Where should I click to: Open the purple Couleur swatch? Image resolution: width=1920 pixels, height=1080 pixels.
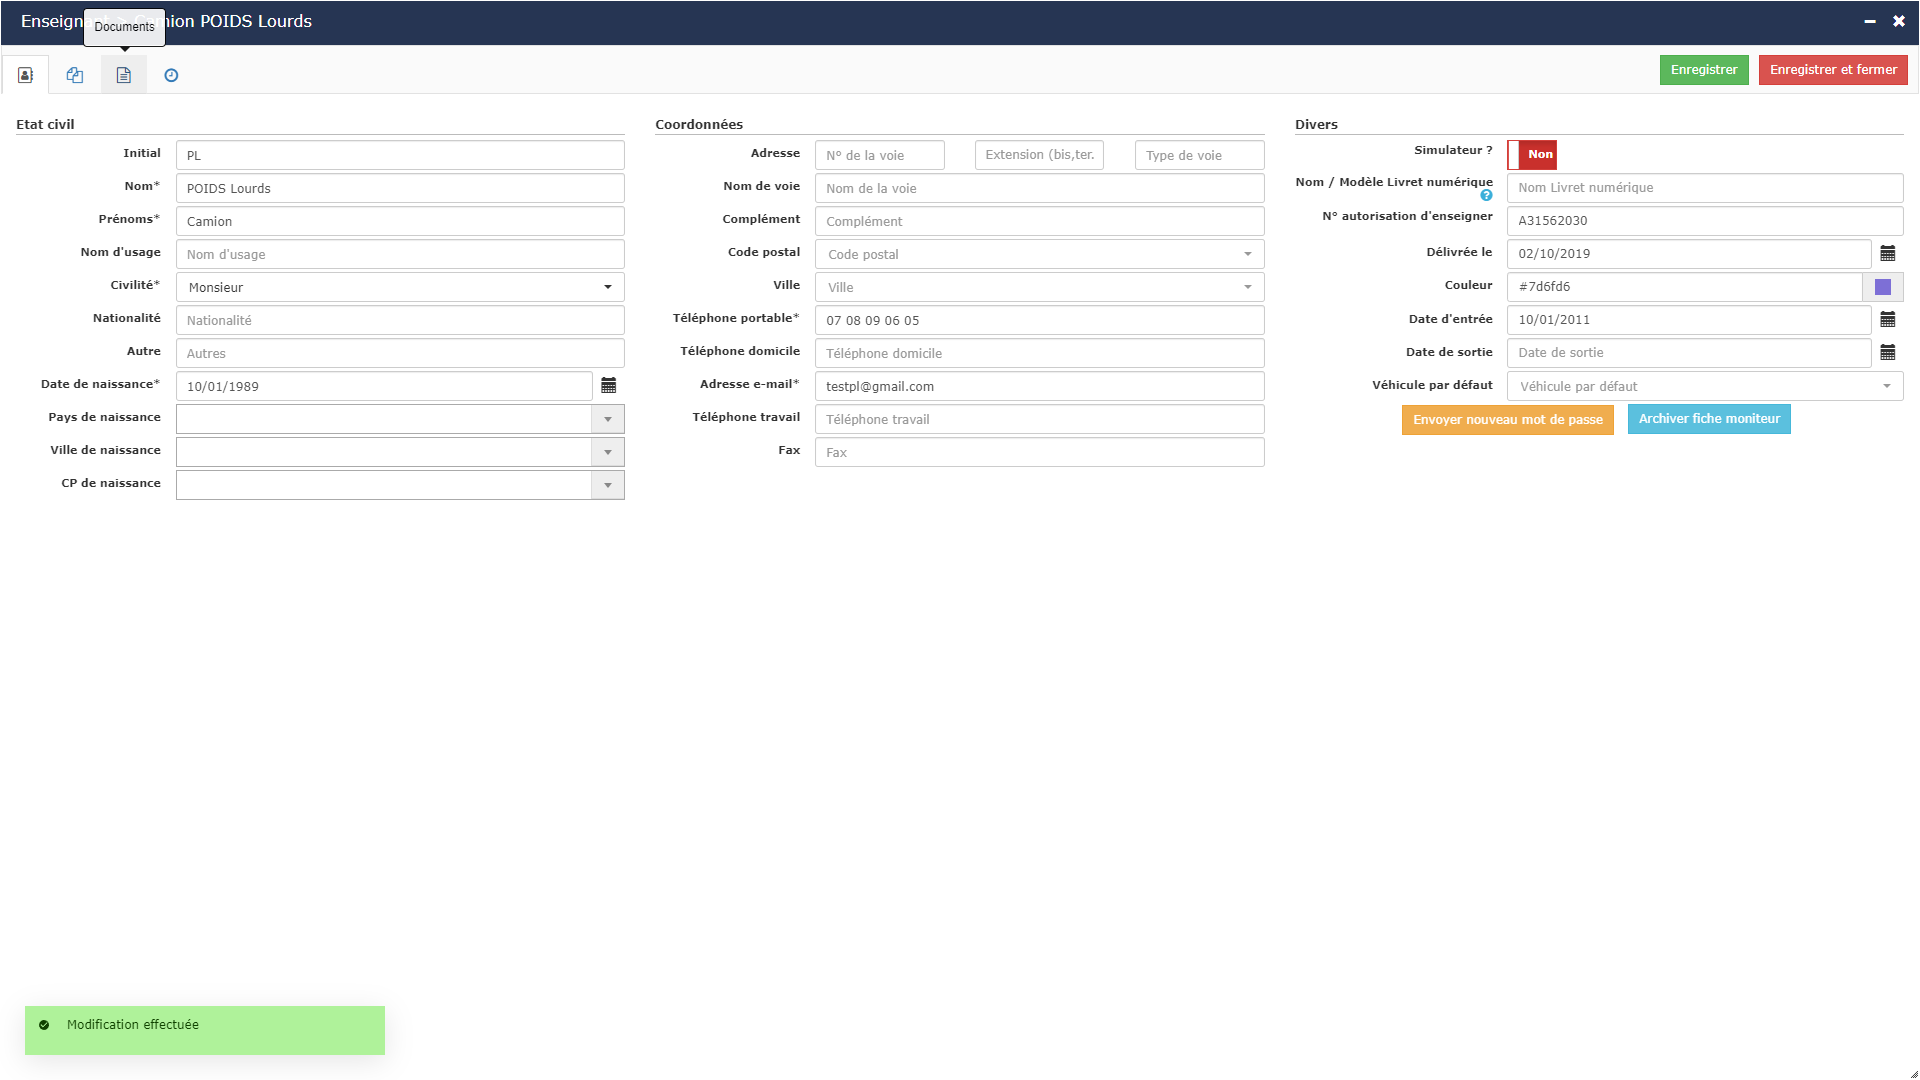click(1883, 287)
